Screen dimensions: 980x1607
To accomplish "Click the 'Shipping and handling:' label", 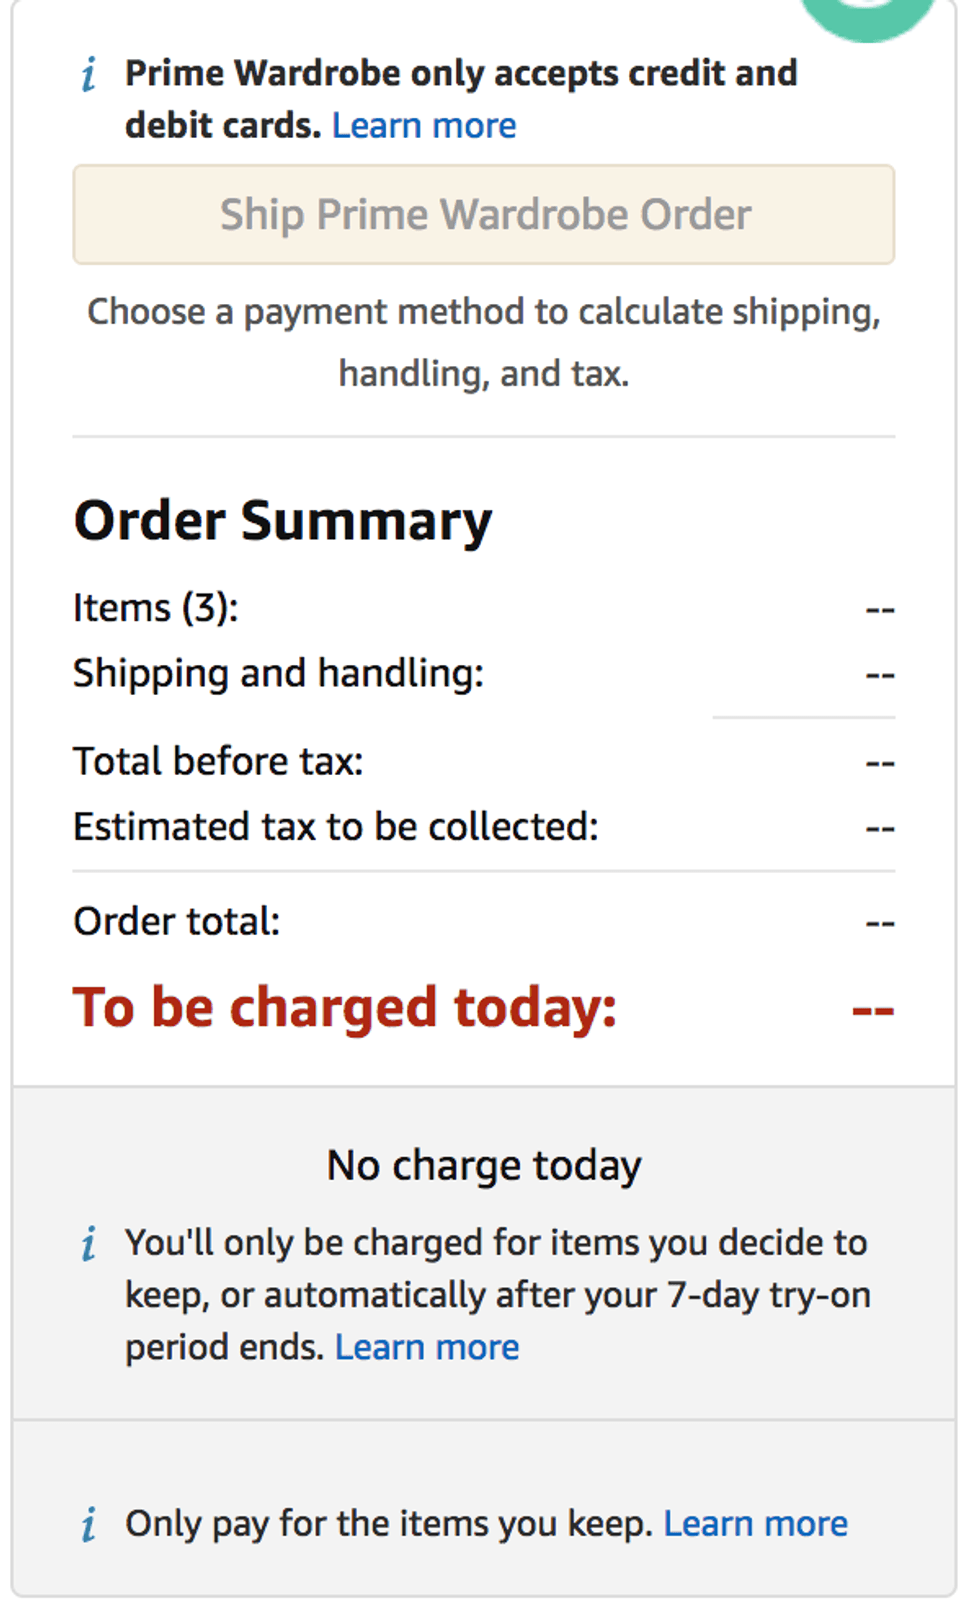I will (278, 674).
